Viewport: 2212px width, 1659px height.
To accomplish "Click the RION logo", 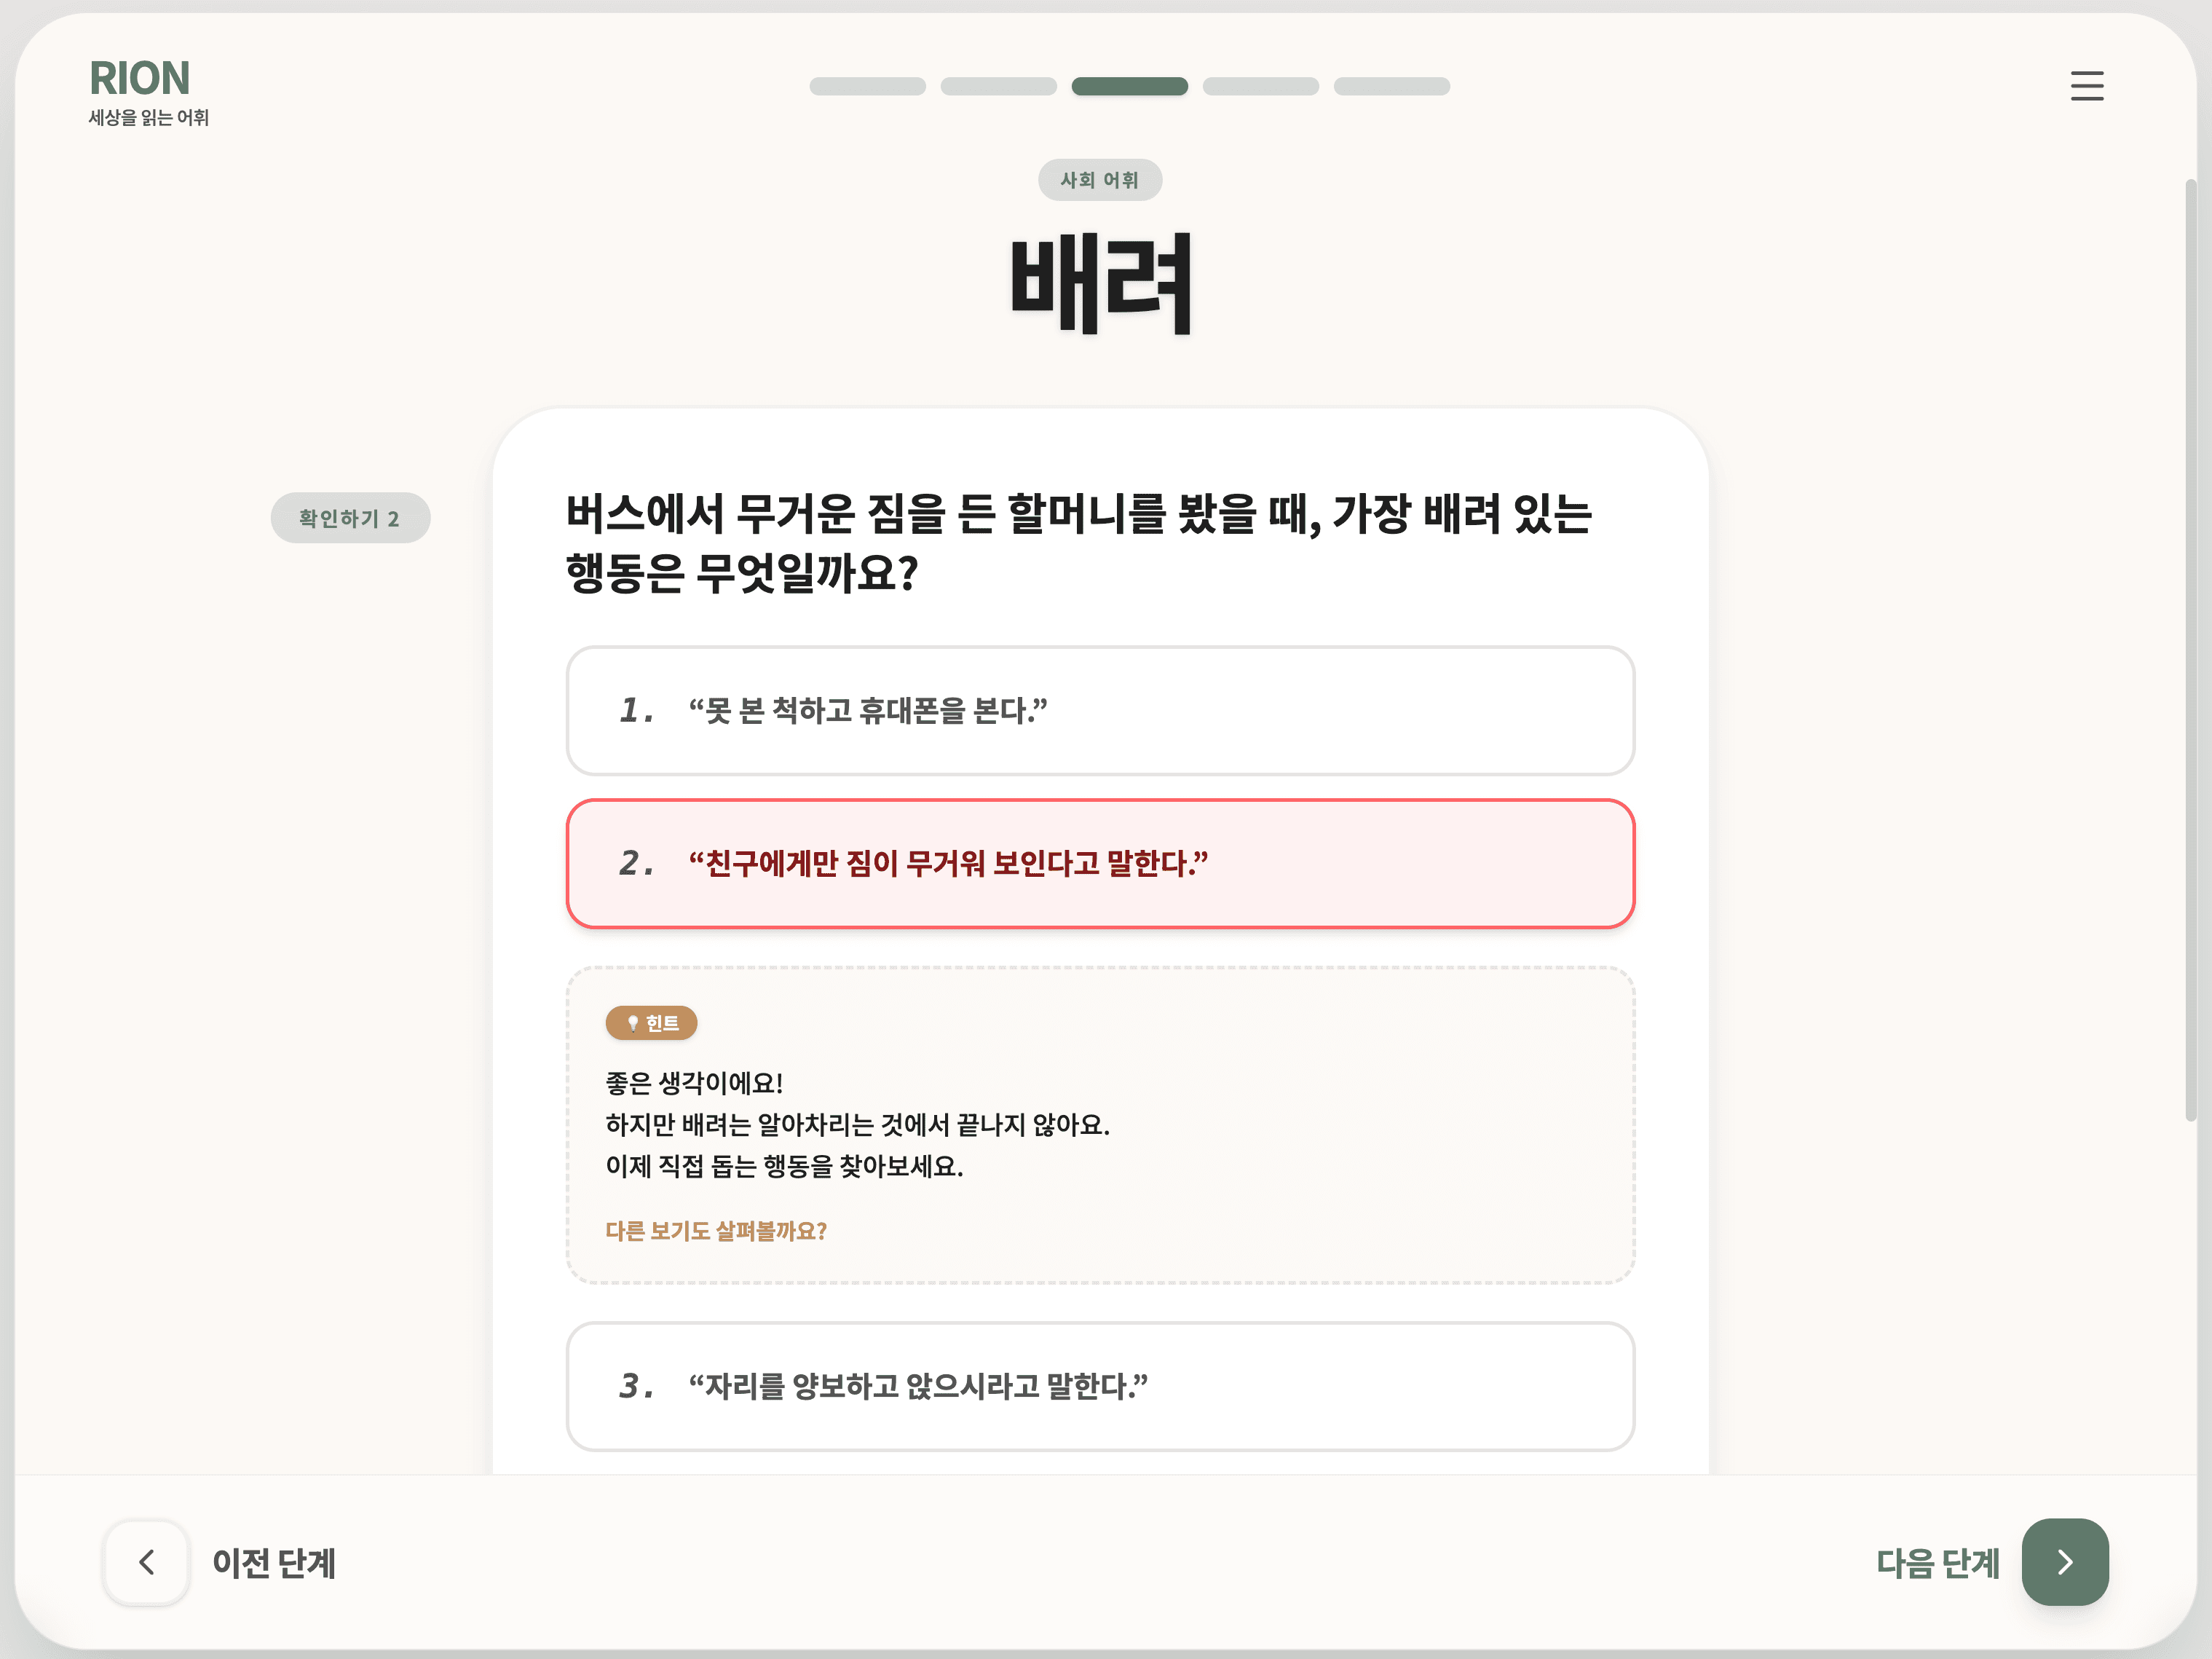I will click(140, 78).
